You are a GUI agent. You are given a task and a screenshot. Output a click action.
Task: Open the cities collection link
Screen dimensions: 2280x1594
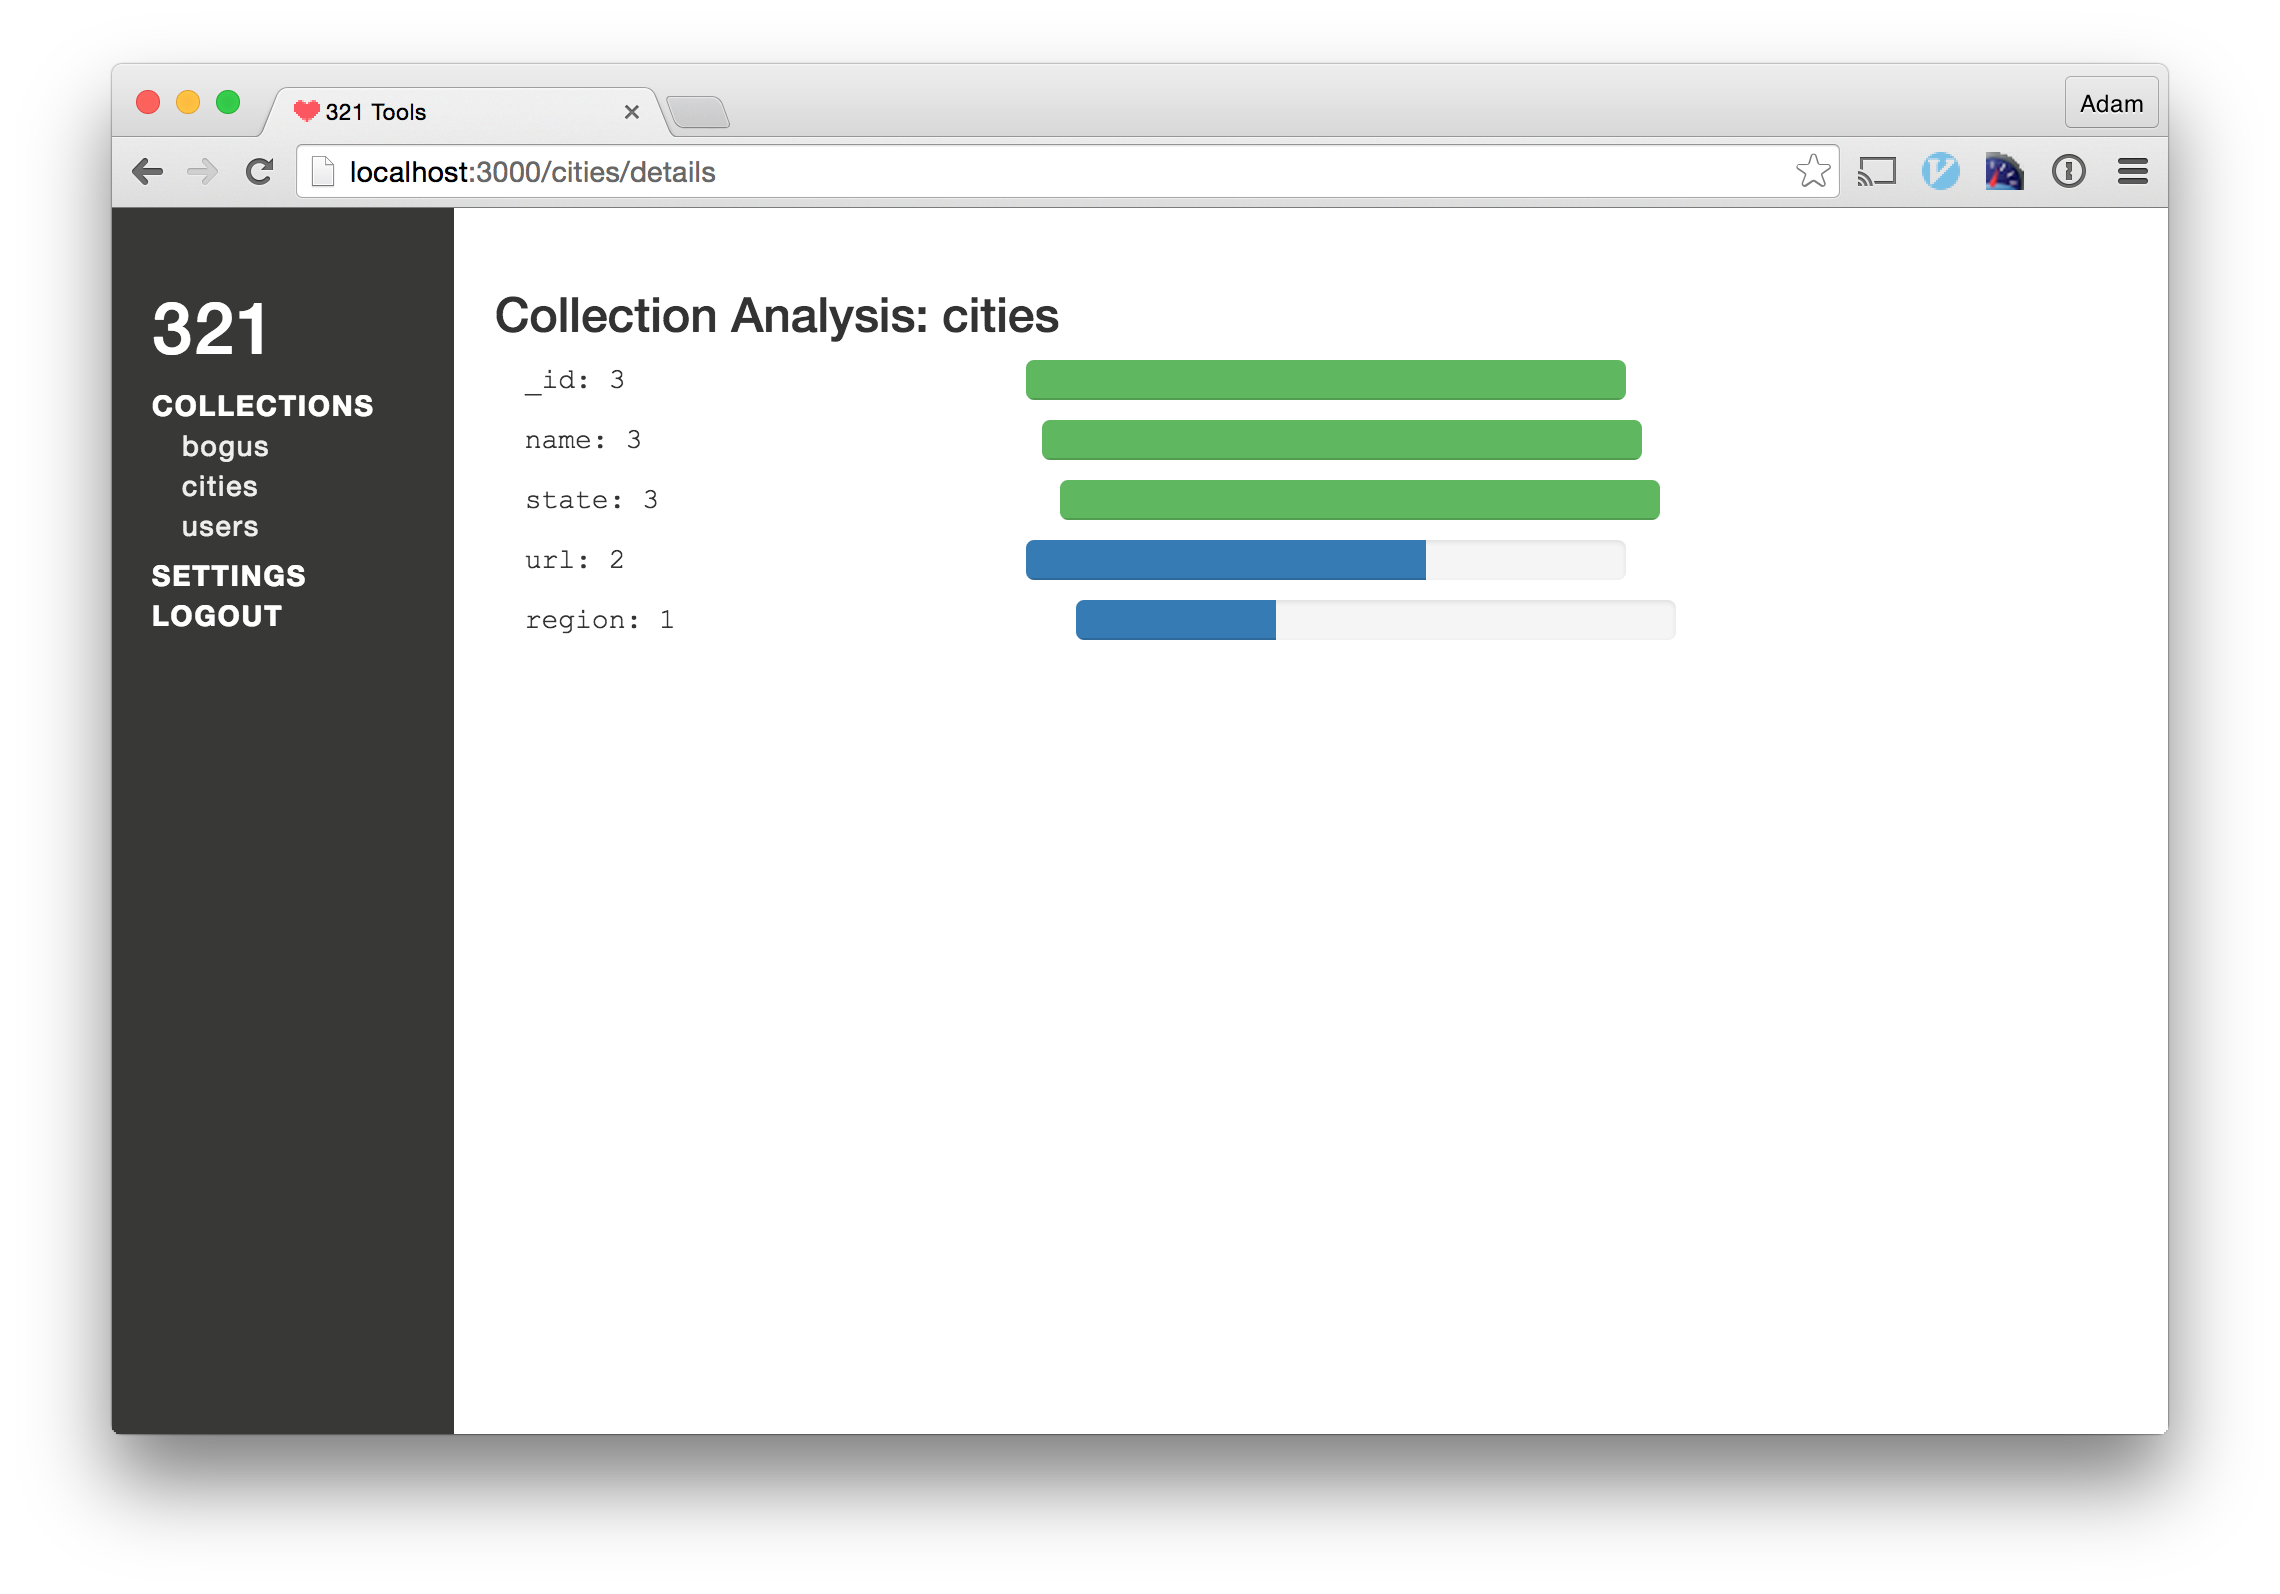click(220, 487)
